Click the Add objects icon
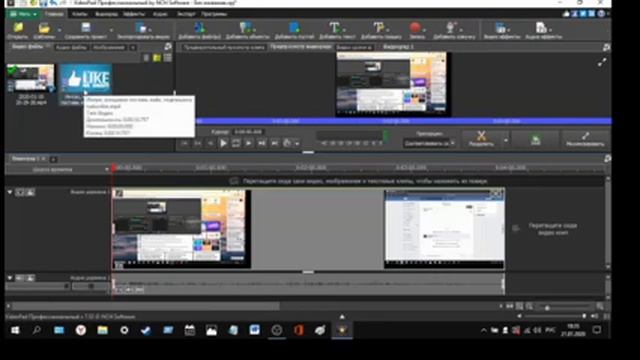 [x=245, y=27]
